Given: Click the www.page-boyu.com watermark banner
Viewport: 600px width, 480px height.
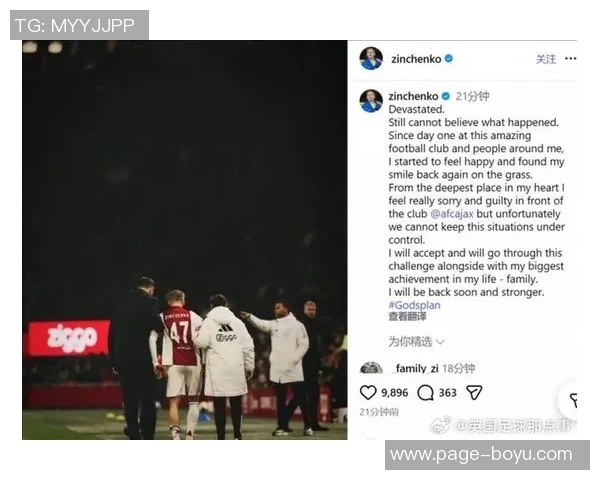Looking at the screenshot, I should click(x=487, y=455).
